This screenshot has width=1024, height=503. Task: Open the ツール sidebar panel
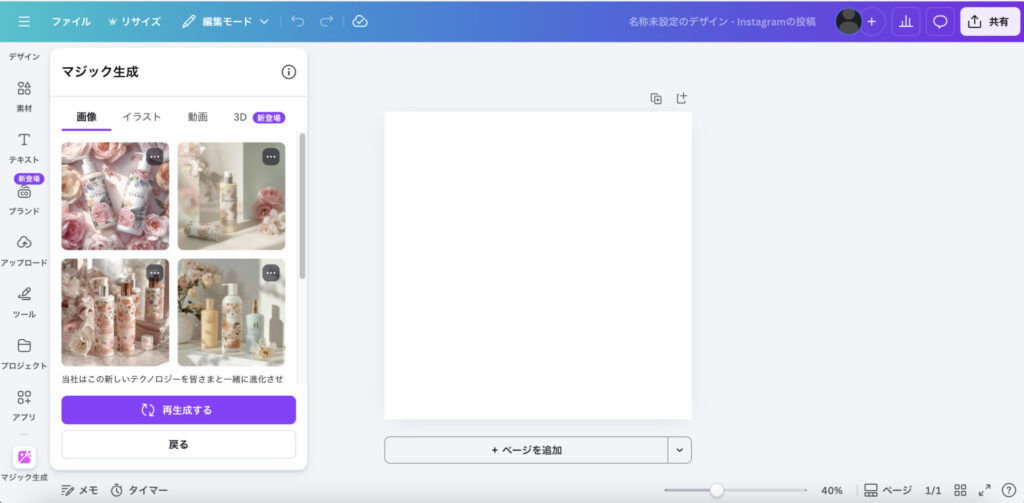tap(24, 302)
